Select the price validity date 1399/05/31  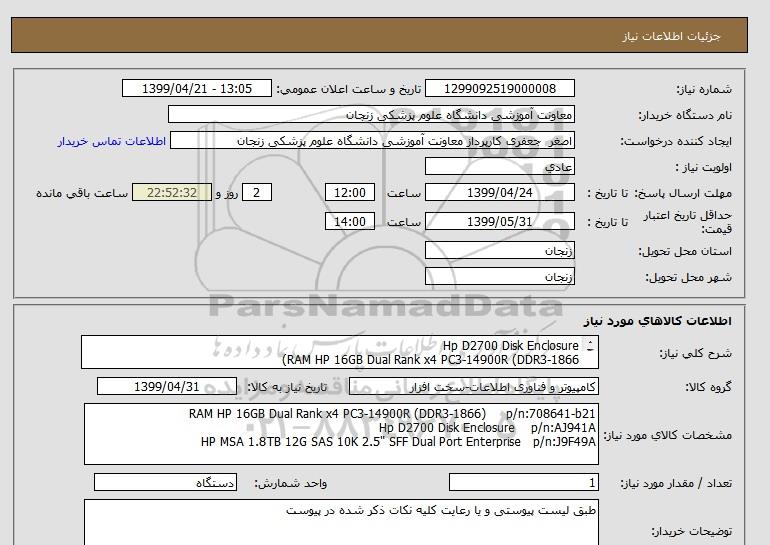pos(499,221)
